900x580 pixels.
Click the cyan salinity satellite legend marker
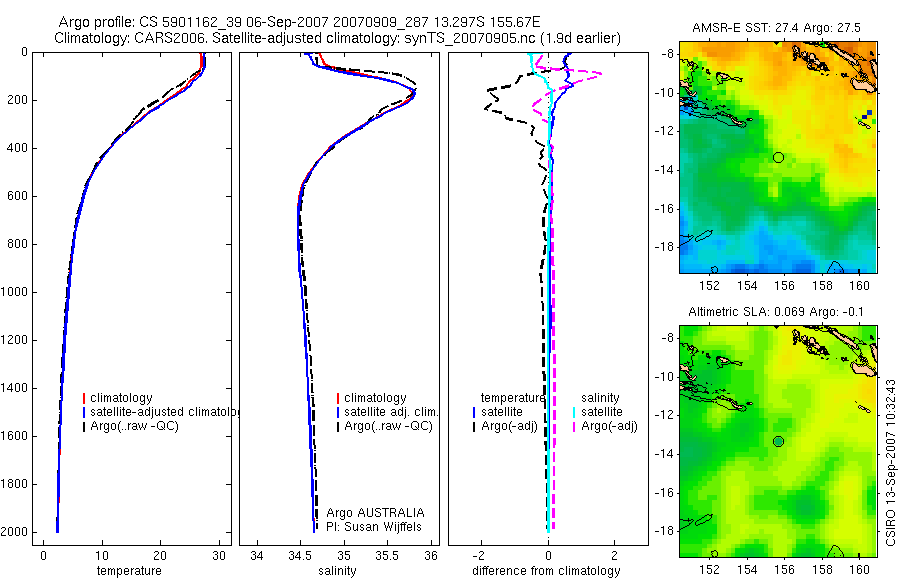tap(574, 412)
